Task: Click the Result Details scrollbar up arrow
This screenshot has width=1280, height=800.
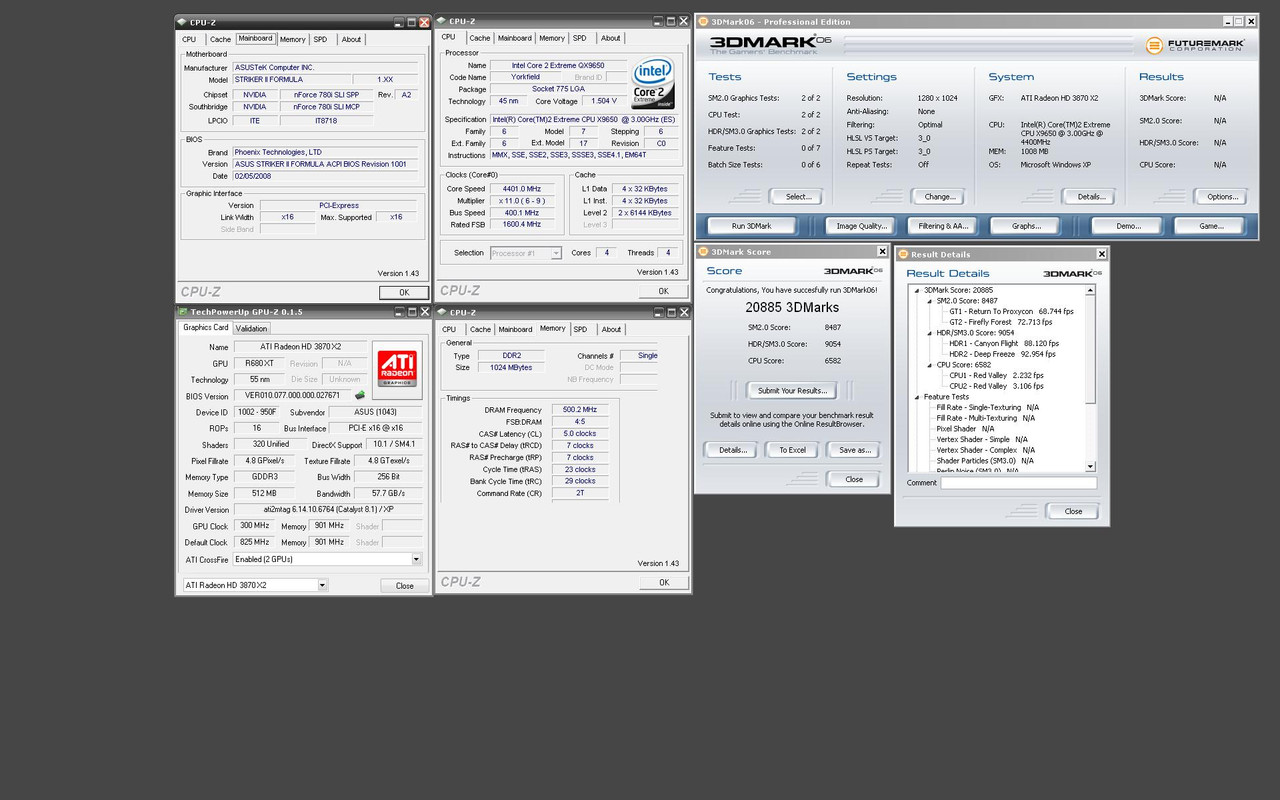Action: coord(1092,290)
